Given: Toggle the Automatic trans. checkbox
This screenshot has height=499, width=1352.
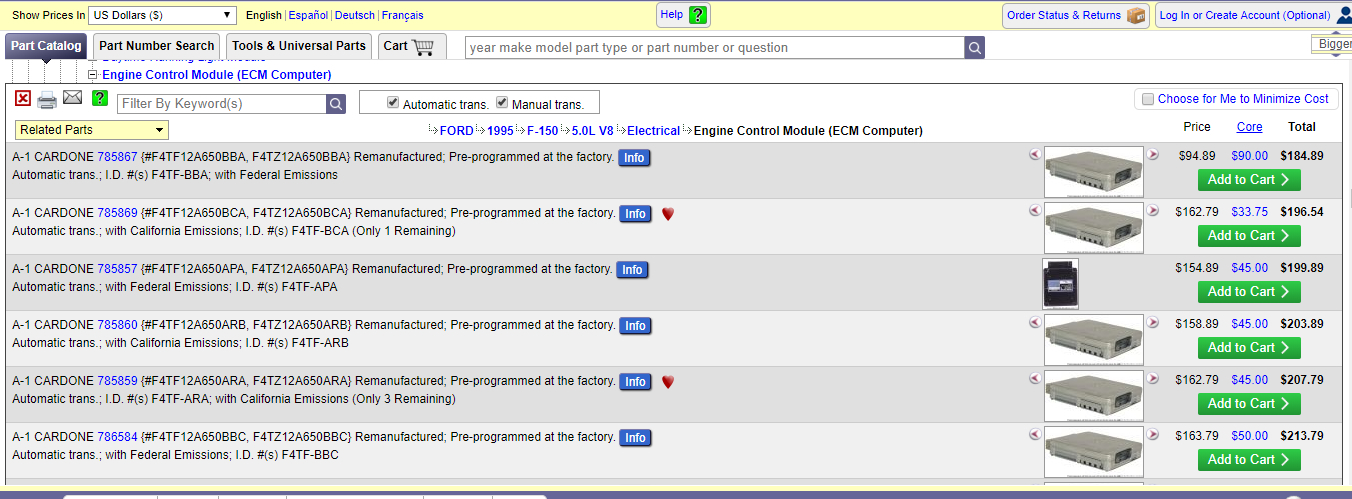Looking at the screenshot, I should (x=393, y=103).
